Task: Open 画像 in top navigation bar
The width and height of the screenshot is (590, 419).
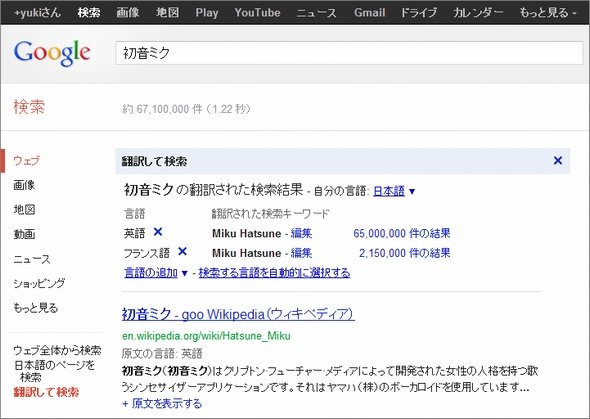Action: pyautogui.click(x=128, y=13)
